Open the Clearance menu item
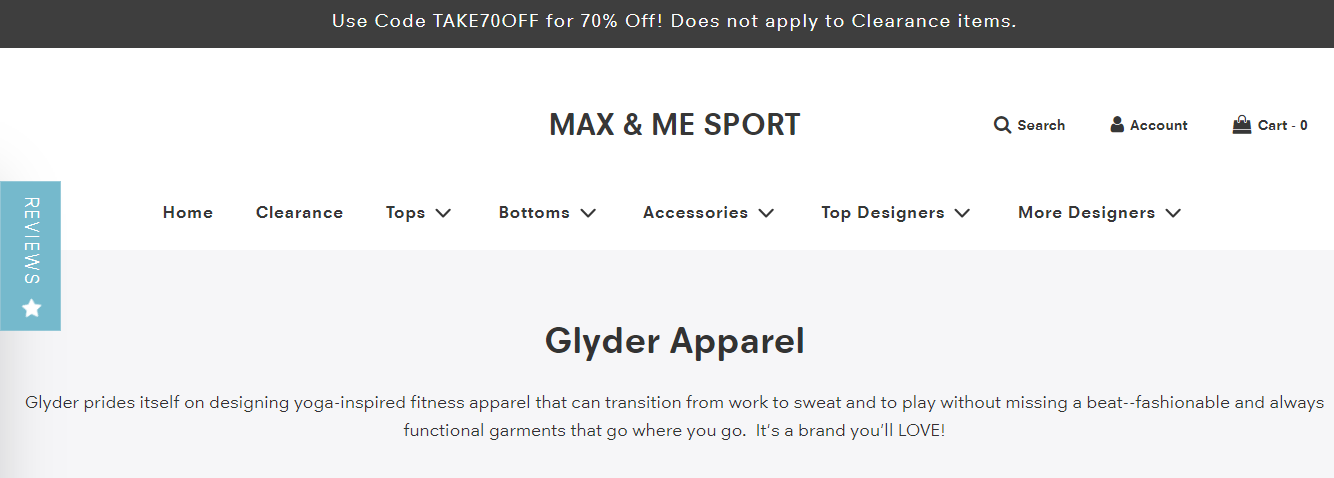 click(x=299, y=213)
